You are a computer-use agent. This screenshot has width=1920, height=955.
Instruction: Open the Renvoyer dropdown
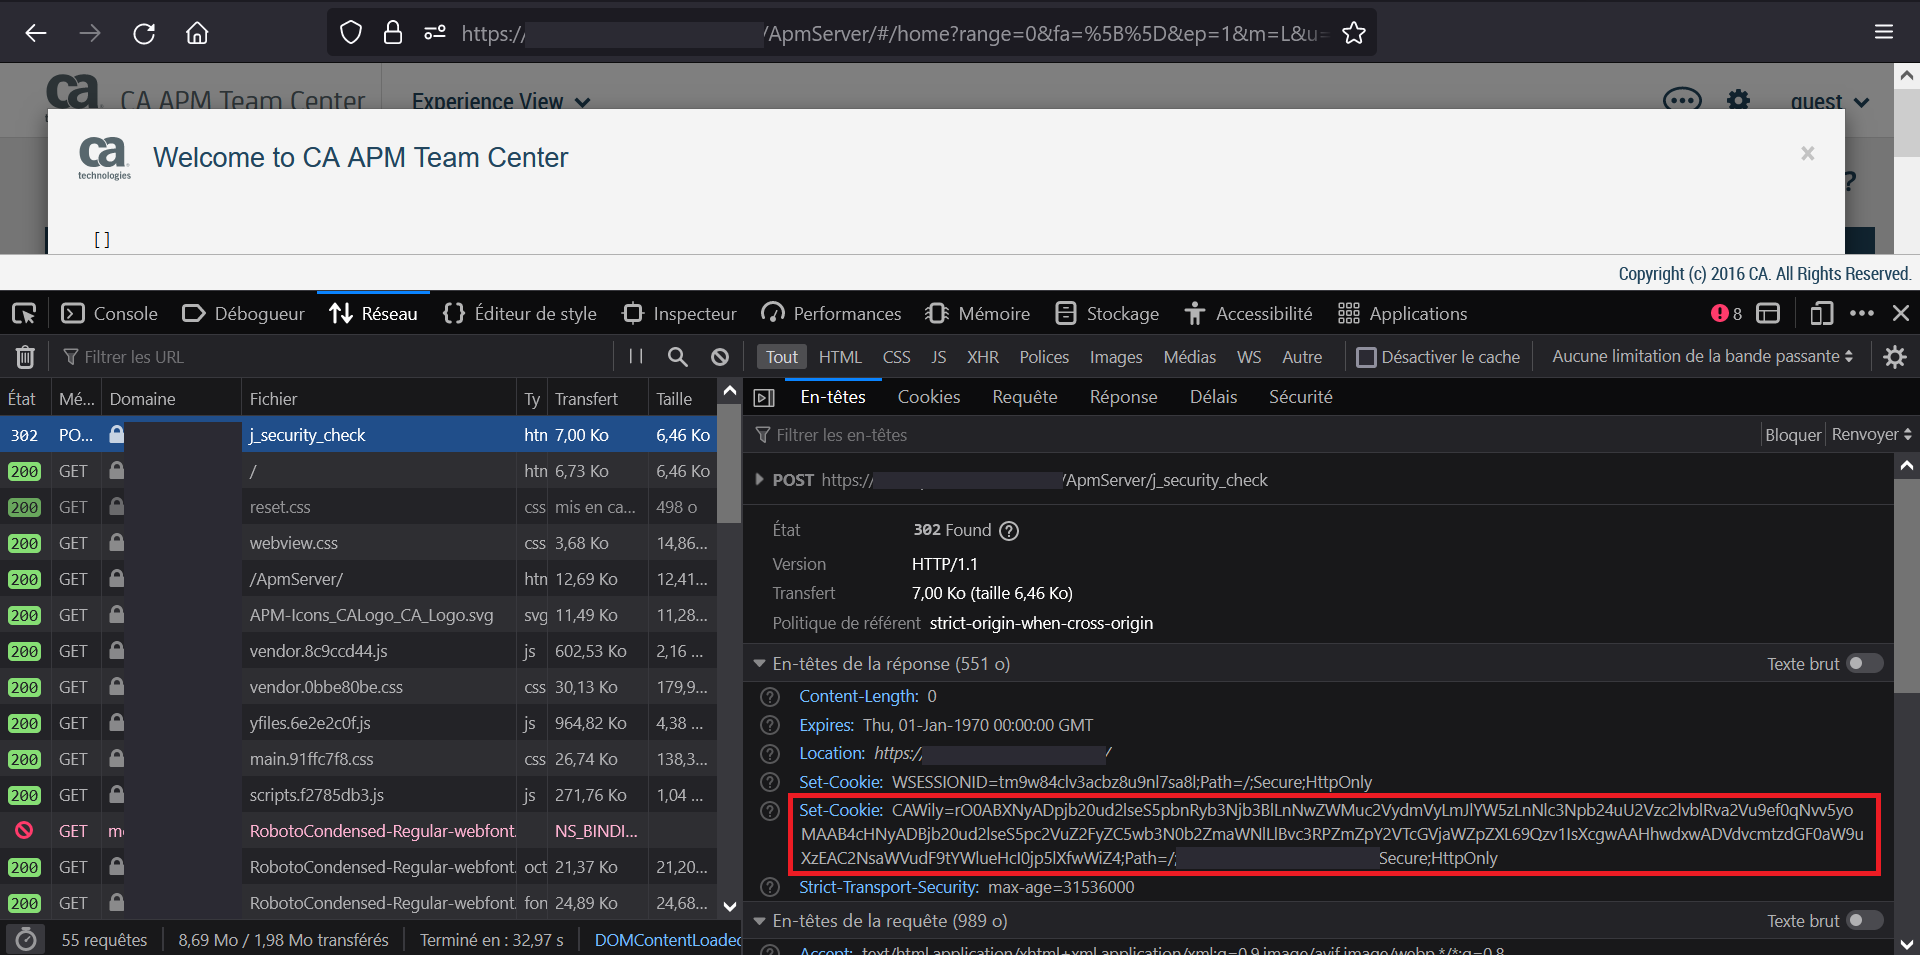click(x=1871, y=435)
